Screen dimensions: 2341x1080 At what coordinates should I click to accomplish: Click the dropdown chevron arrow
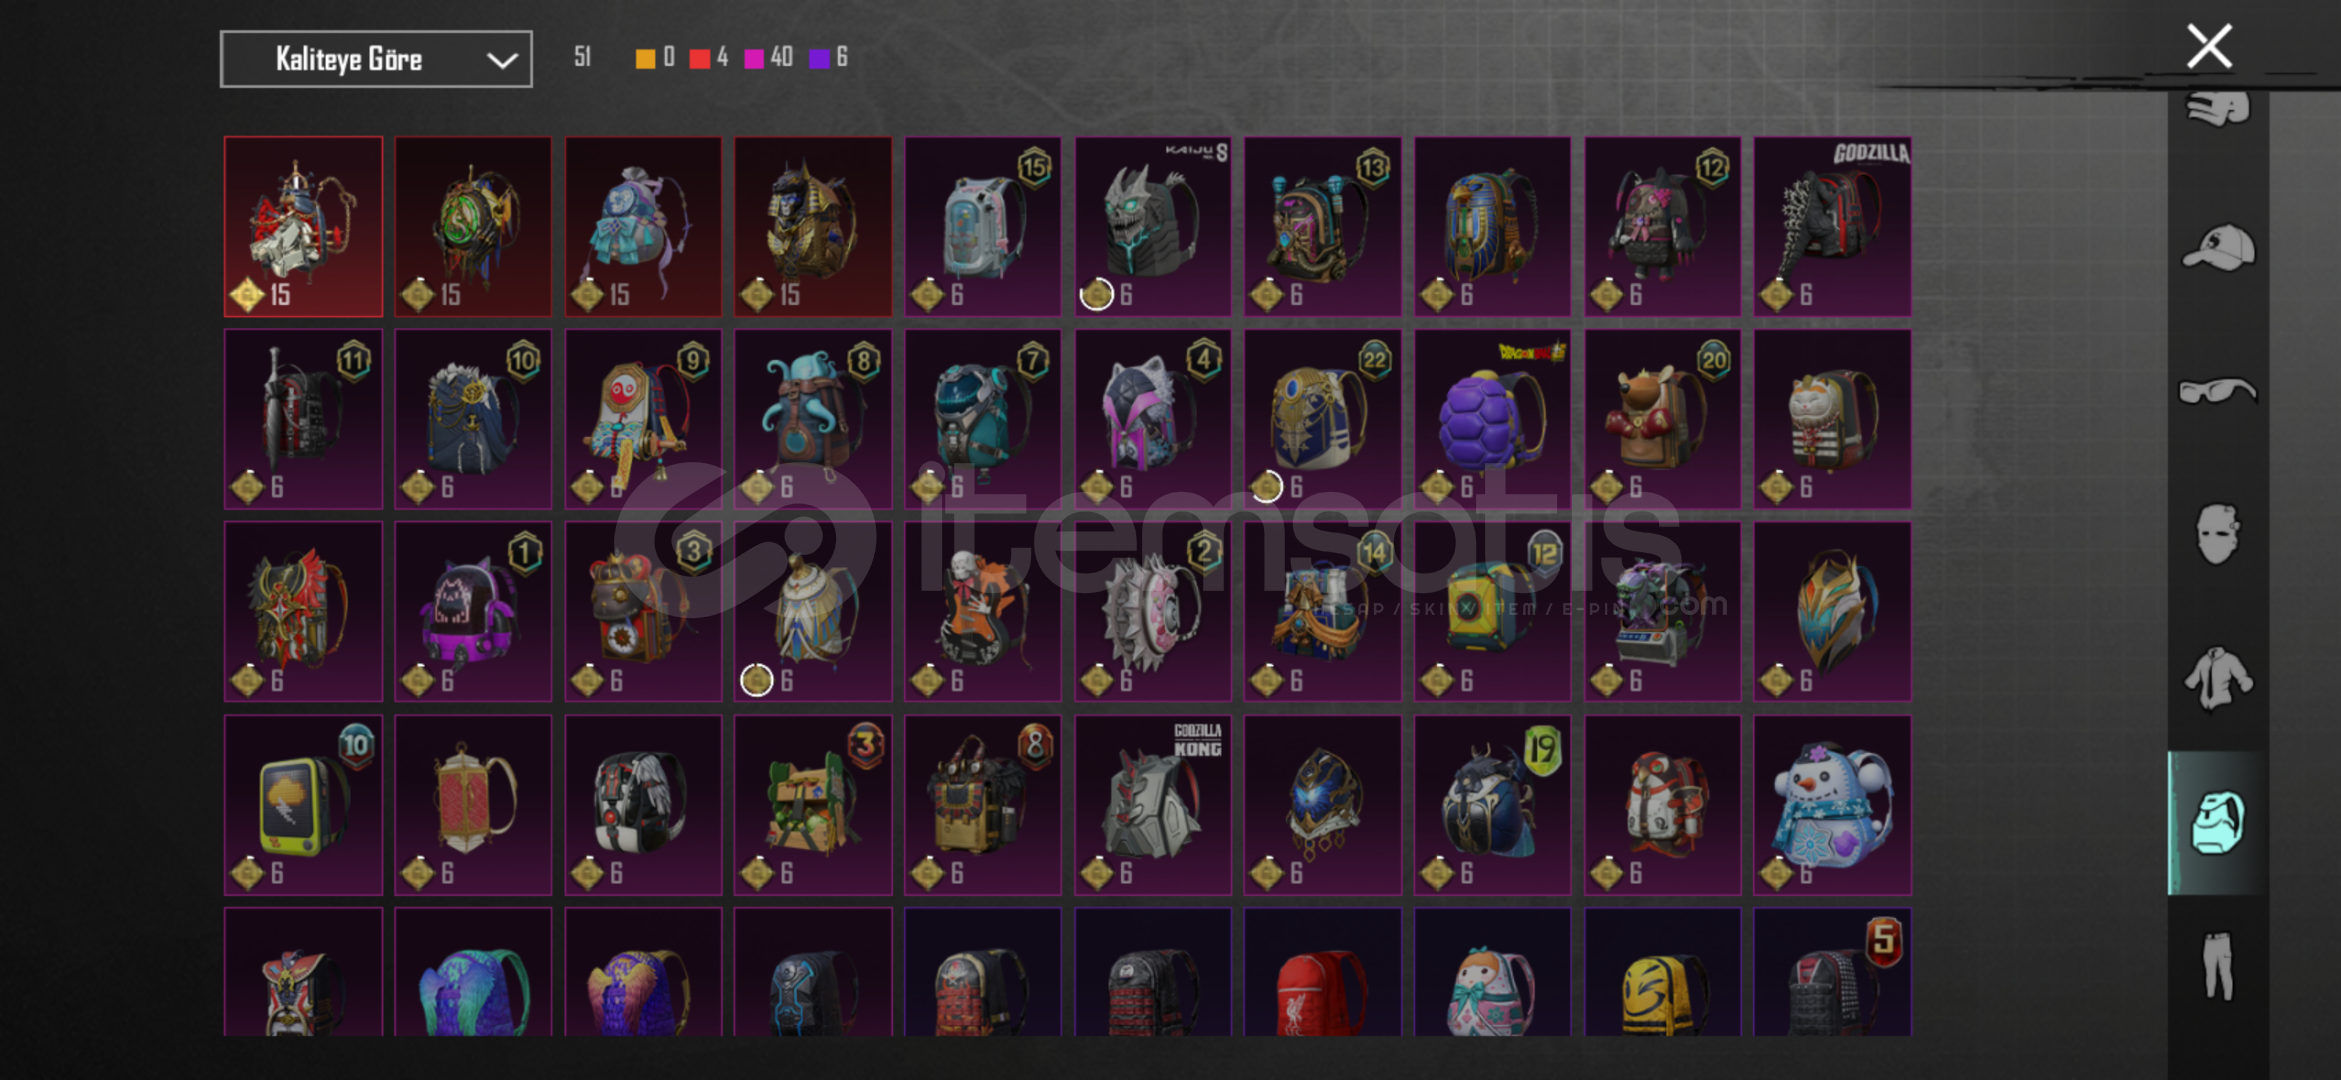[502, 60]
